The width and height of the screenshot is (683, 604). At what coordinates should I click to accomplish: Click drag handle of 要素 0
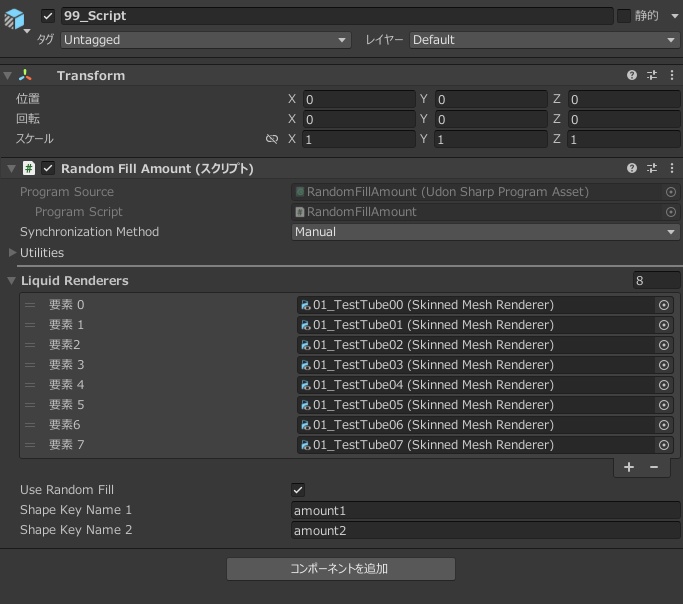click(x=30, y=305)
